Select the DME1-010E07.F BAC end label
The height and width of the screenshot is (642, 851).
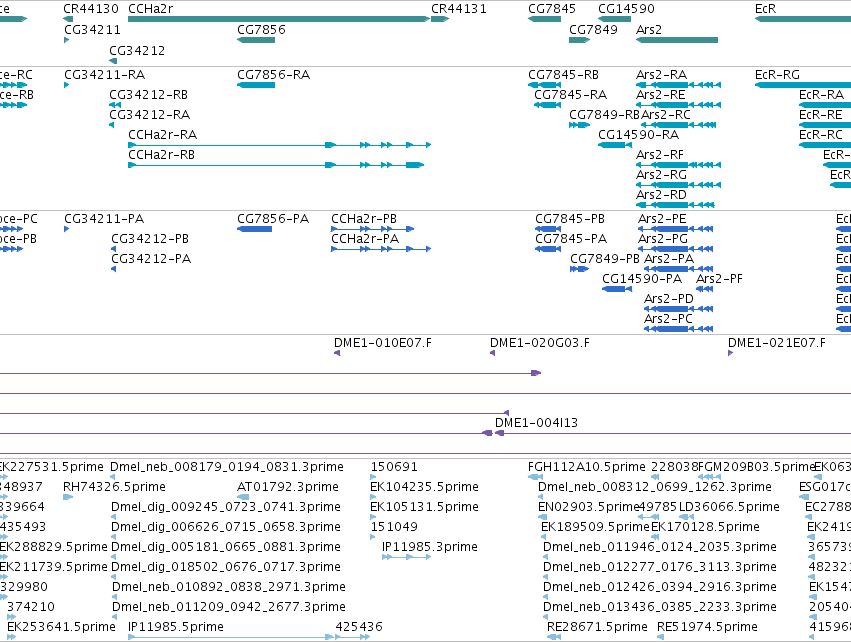coord(383,343)
